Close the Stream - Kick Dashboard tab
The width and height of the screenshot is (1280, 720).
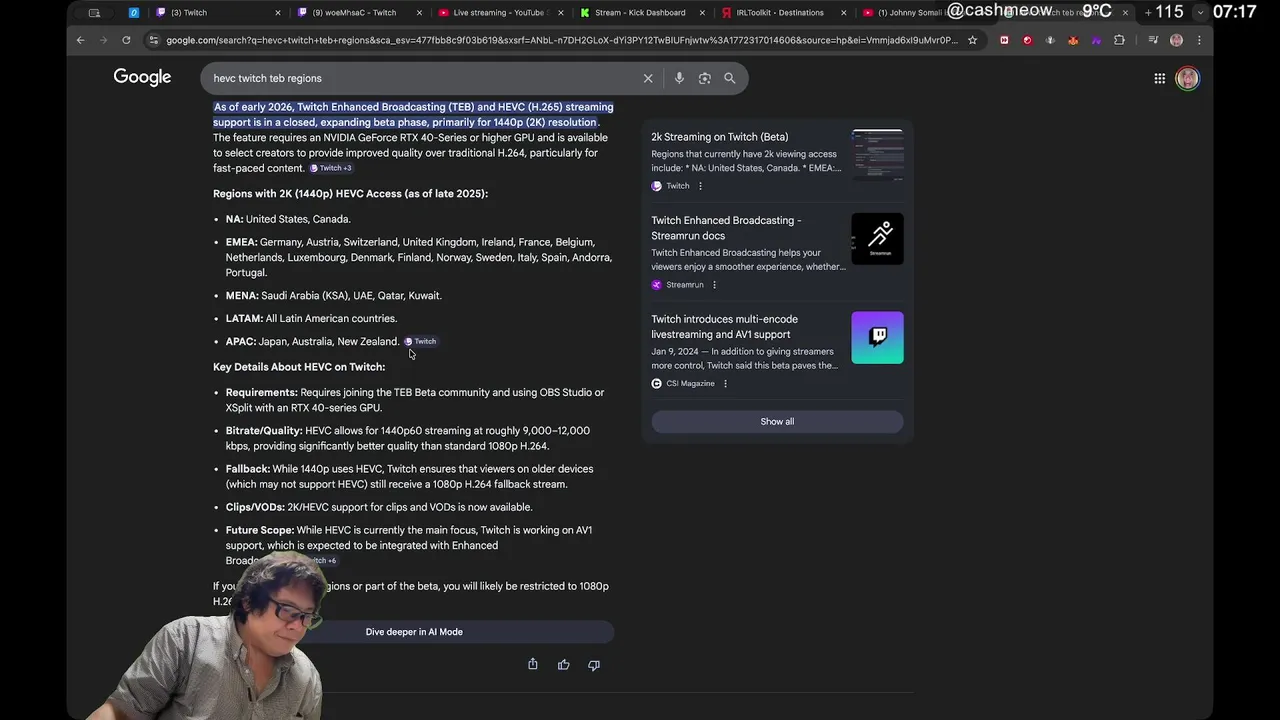click(703, 13)
